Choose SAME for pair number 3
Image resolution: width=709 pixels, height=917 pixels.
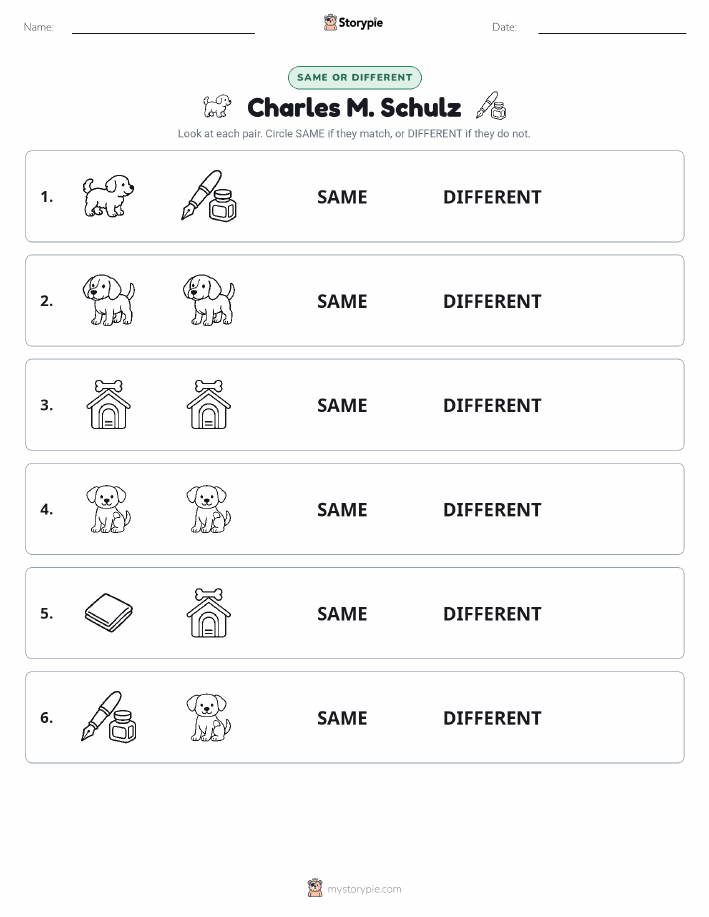(x=342, y=405)
